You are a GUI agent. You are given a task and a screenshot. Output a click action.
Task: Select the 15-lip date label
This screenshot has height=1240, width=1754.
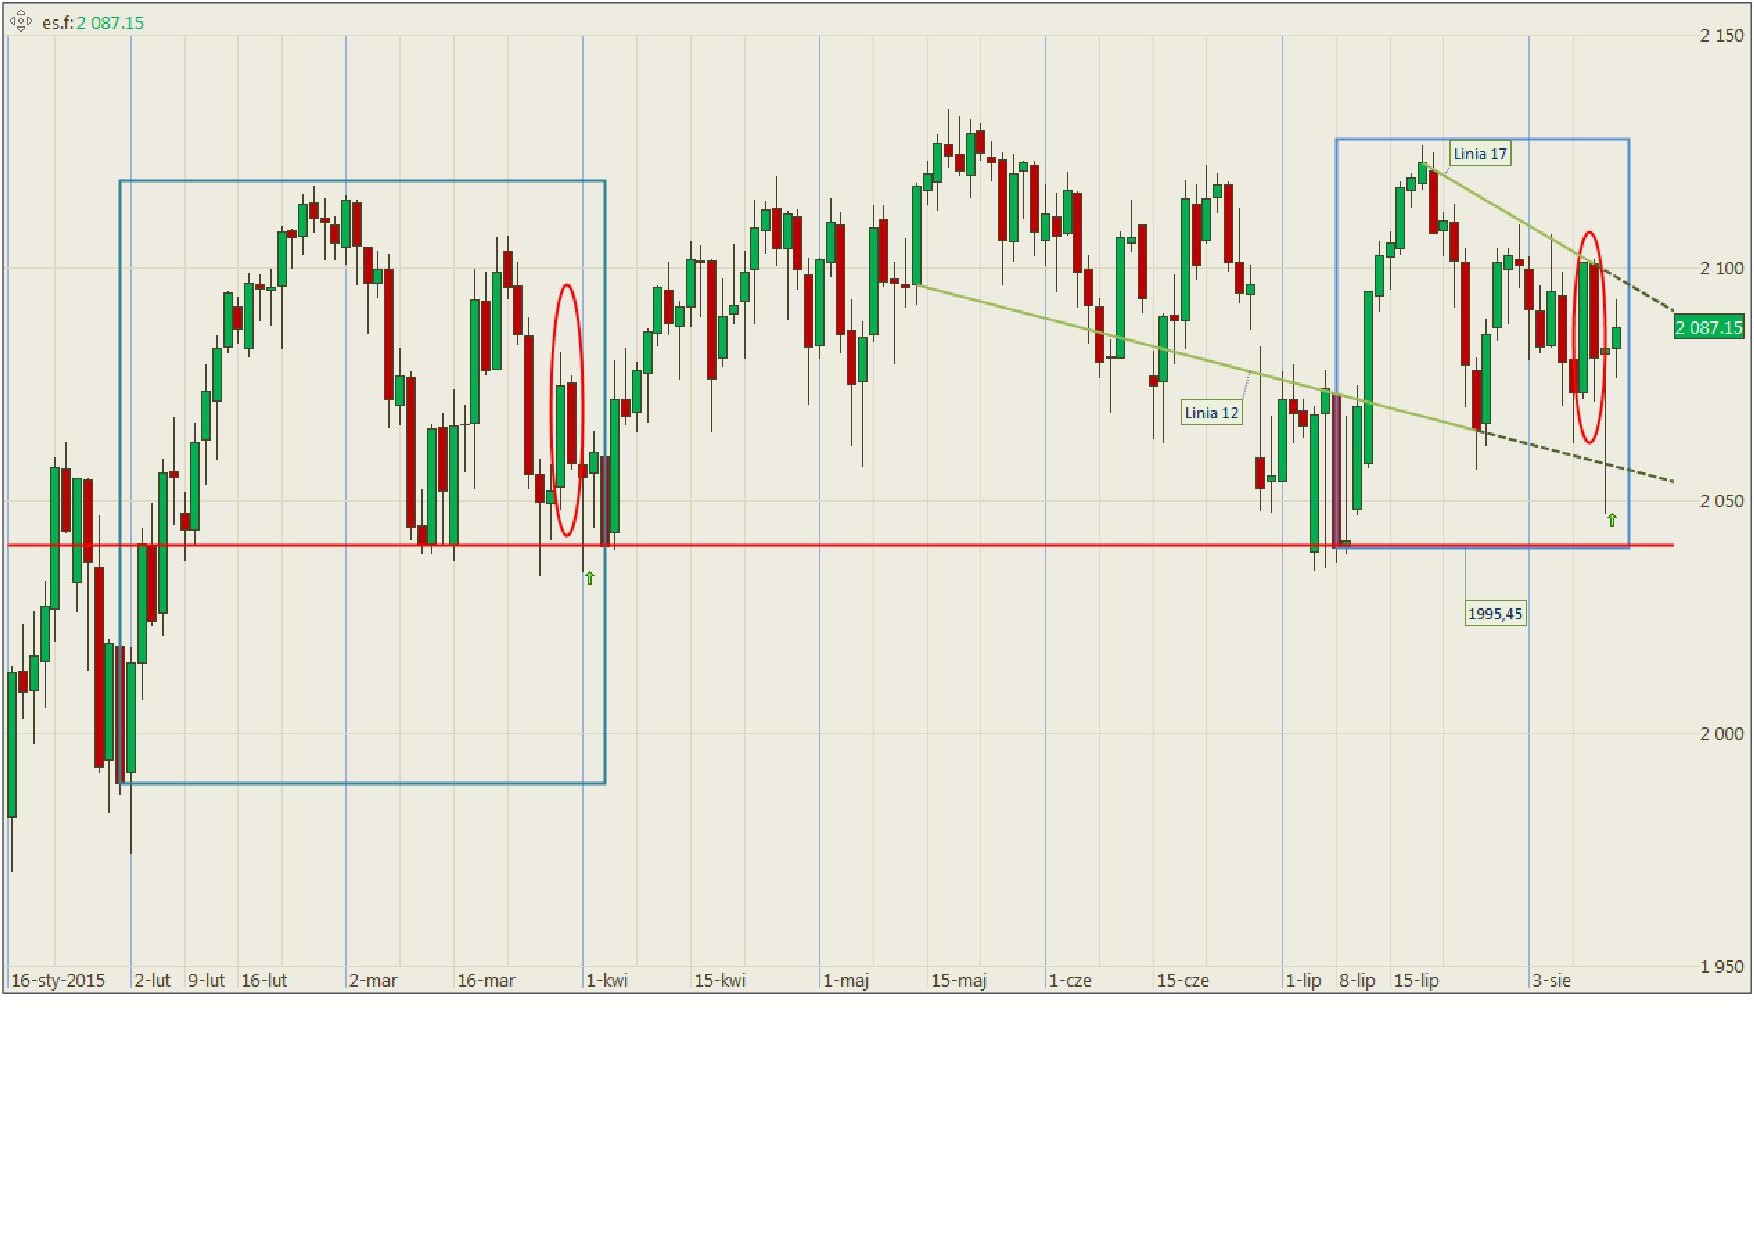[x=1416, y=981]
